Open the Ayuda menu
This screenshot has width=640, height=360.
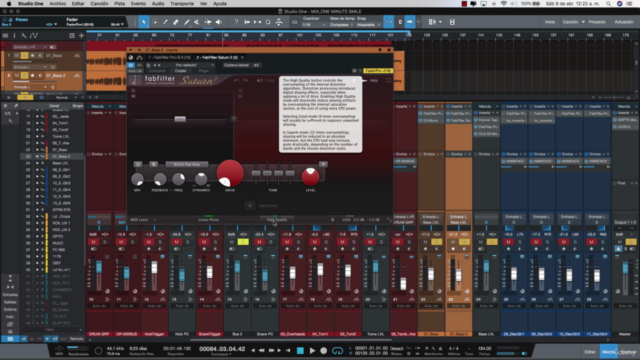coord(220,4)
